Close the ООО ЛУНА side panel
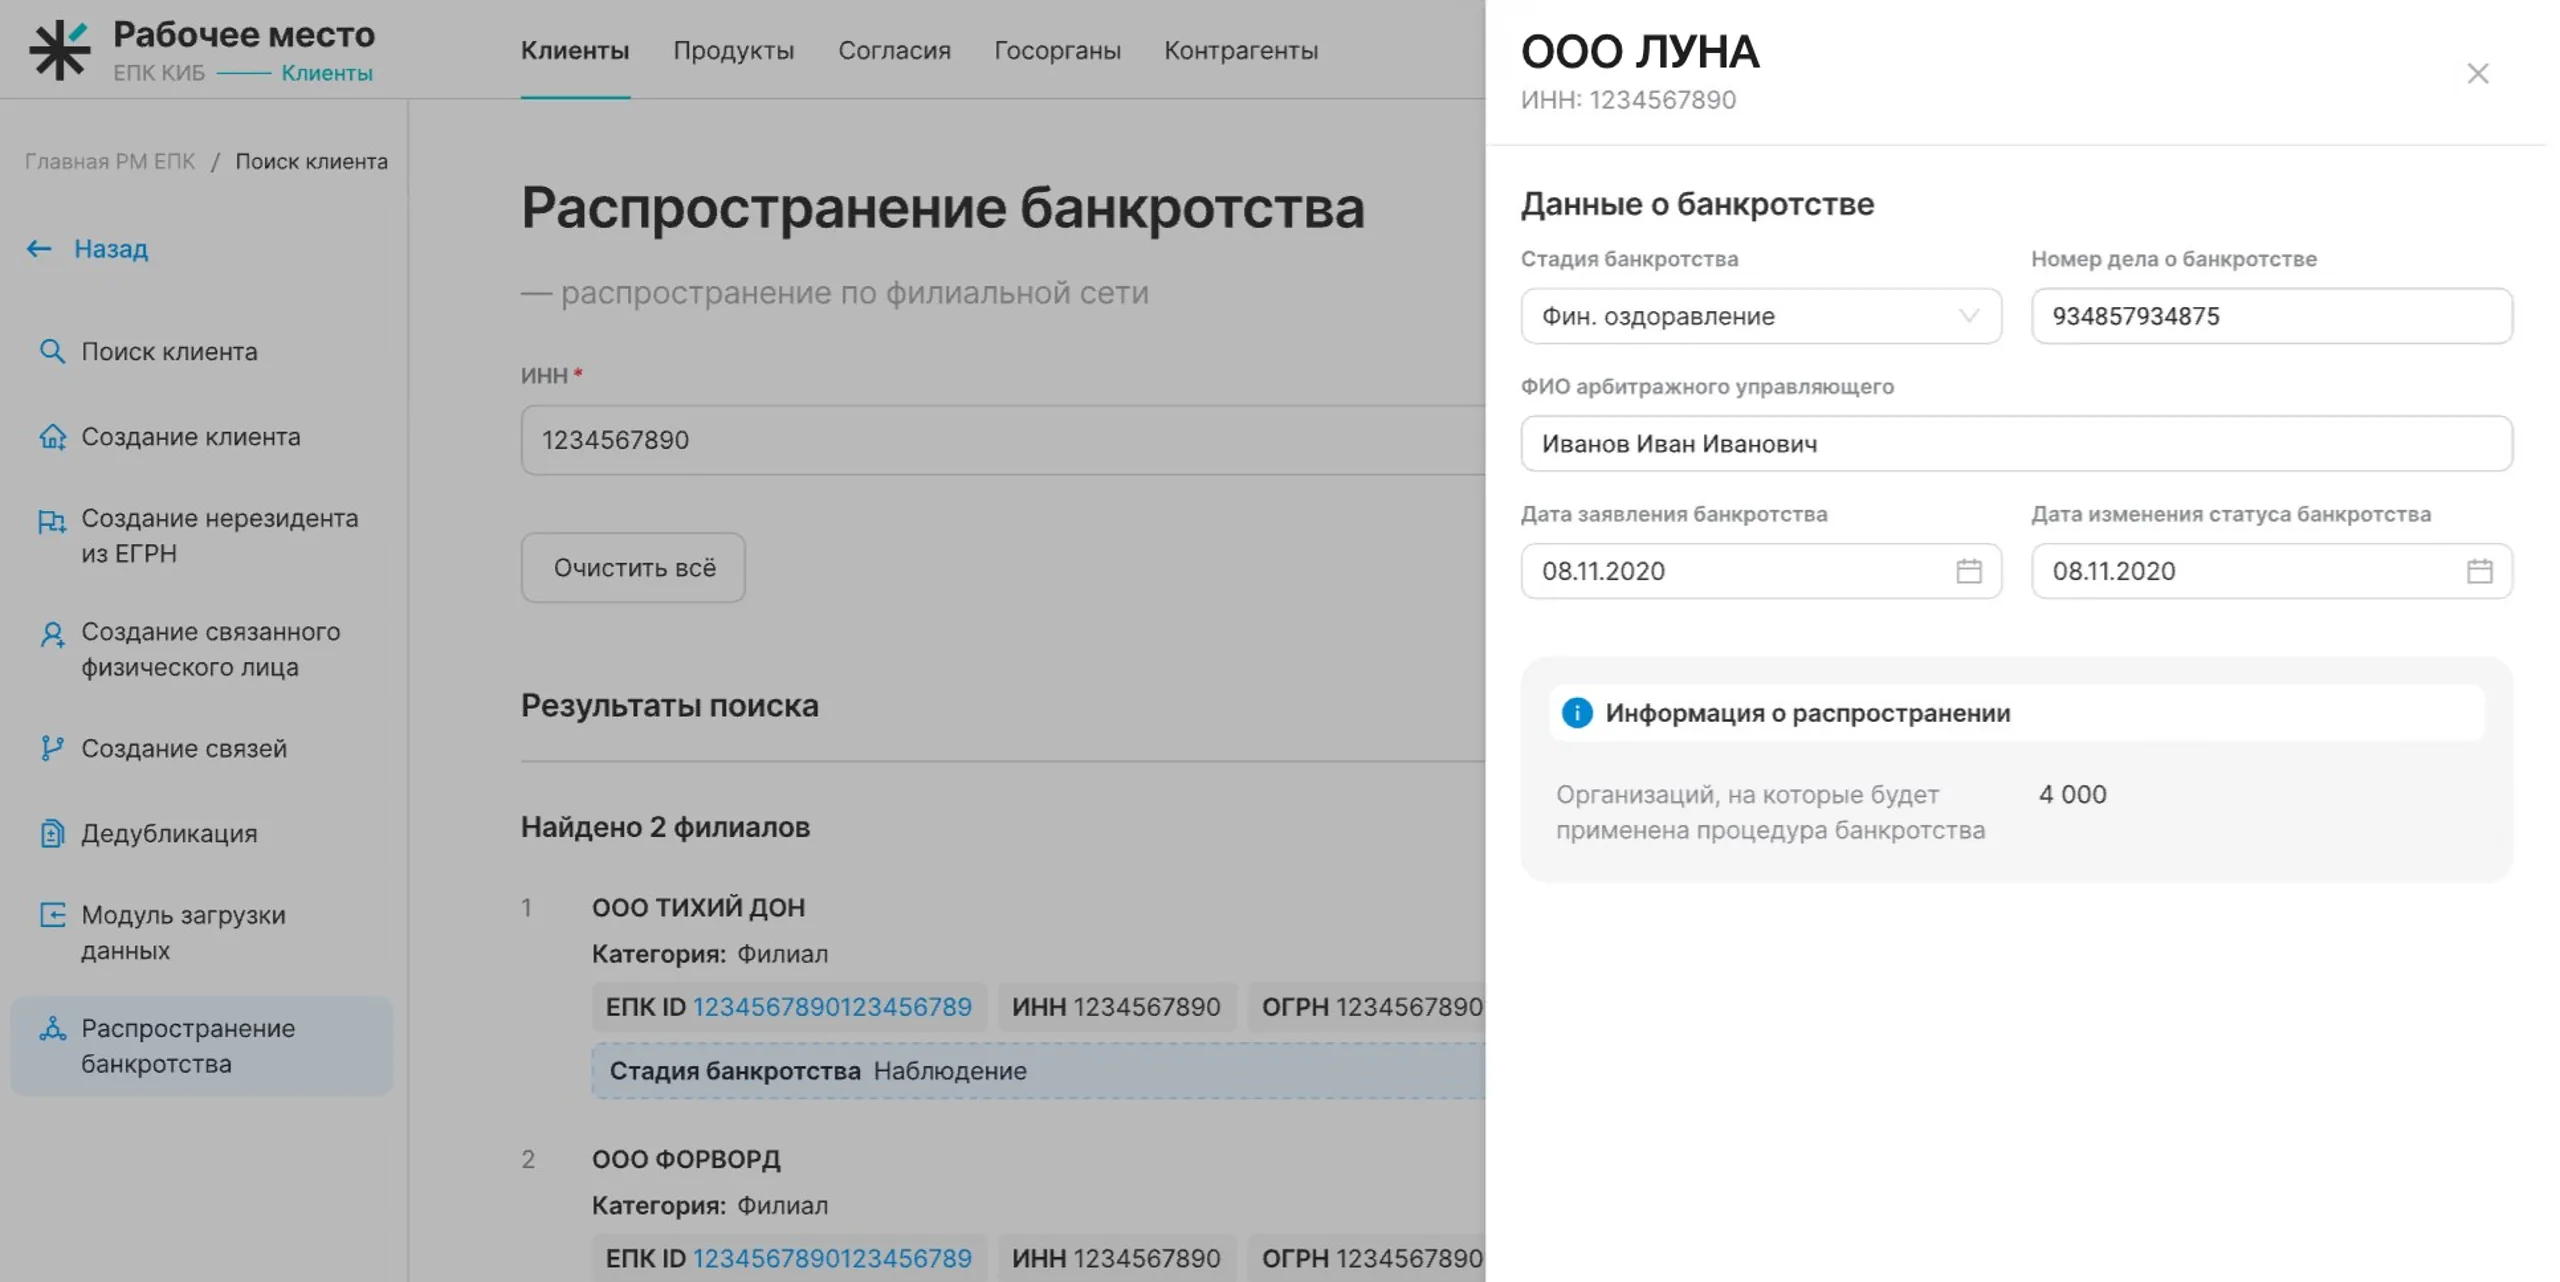 [2477, 73]
